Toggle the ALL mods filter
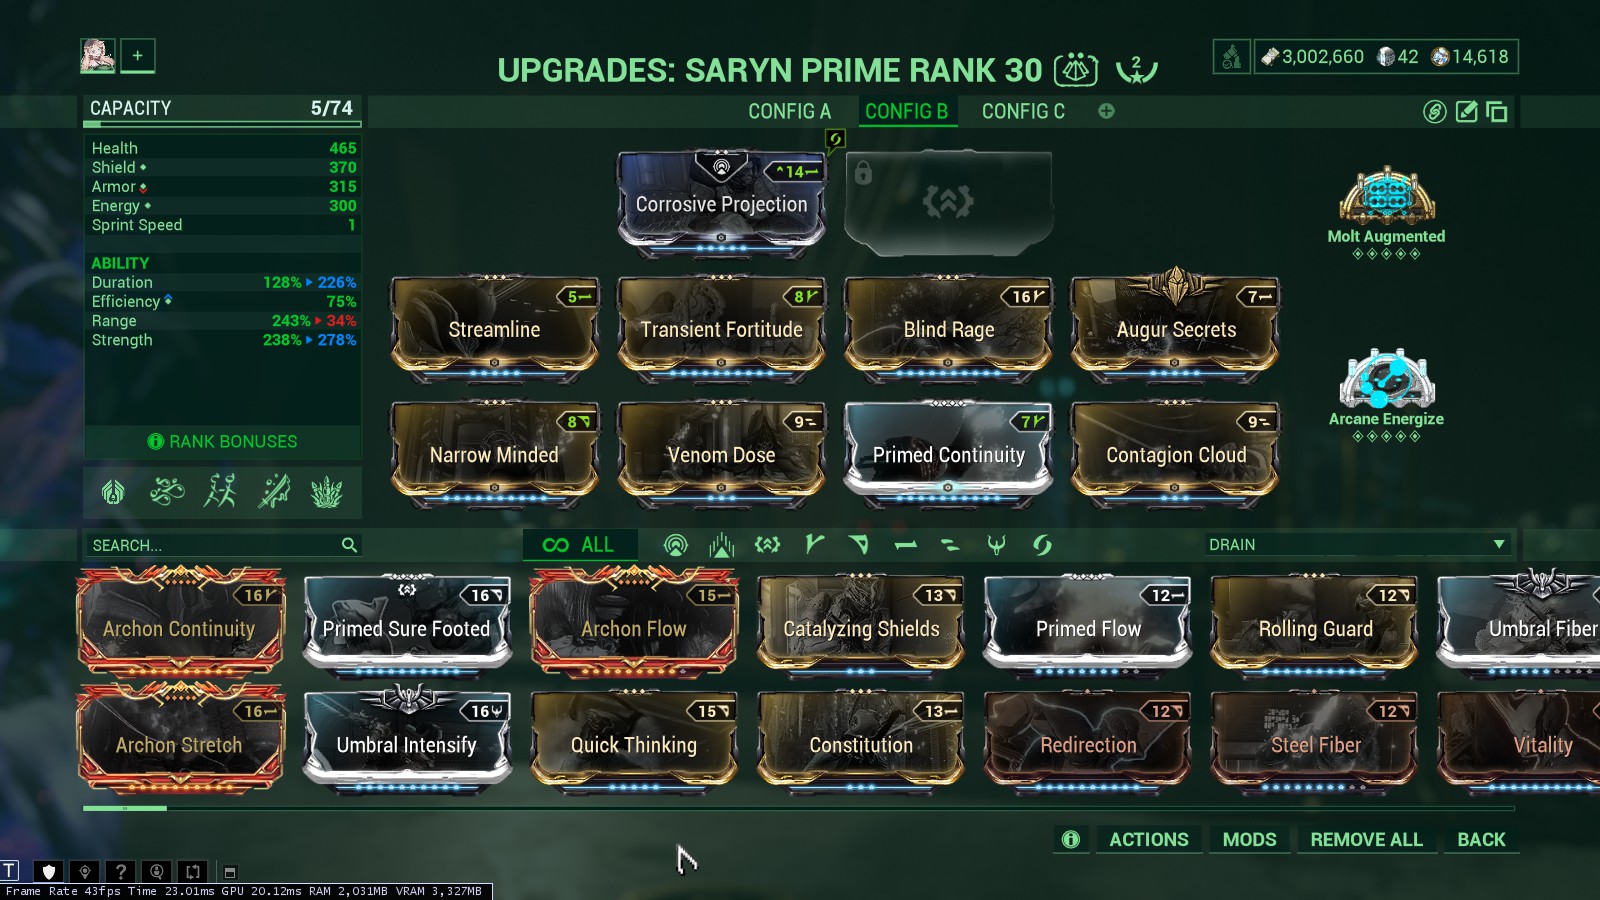Screen dimensions: 1600x900 click(579, 545)
